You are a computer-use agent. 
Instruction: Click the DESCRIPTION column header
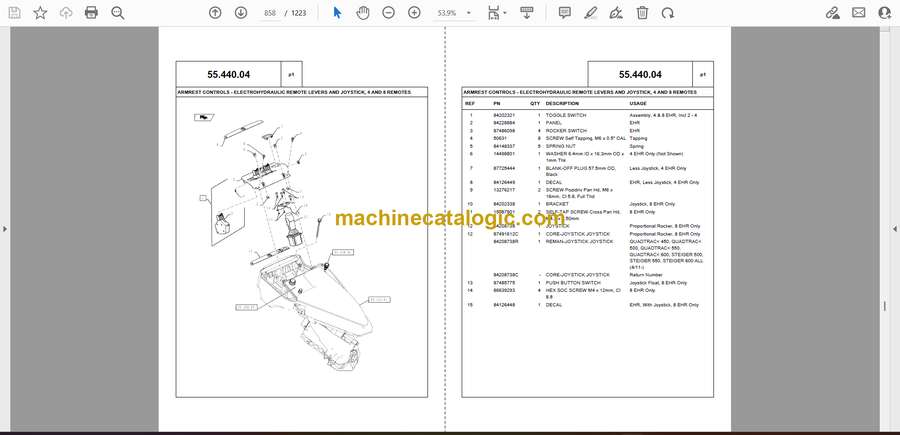coord(562,104)
